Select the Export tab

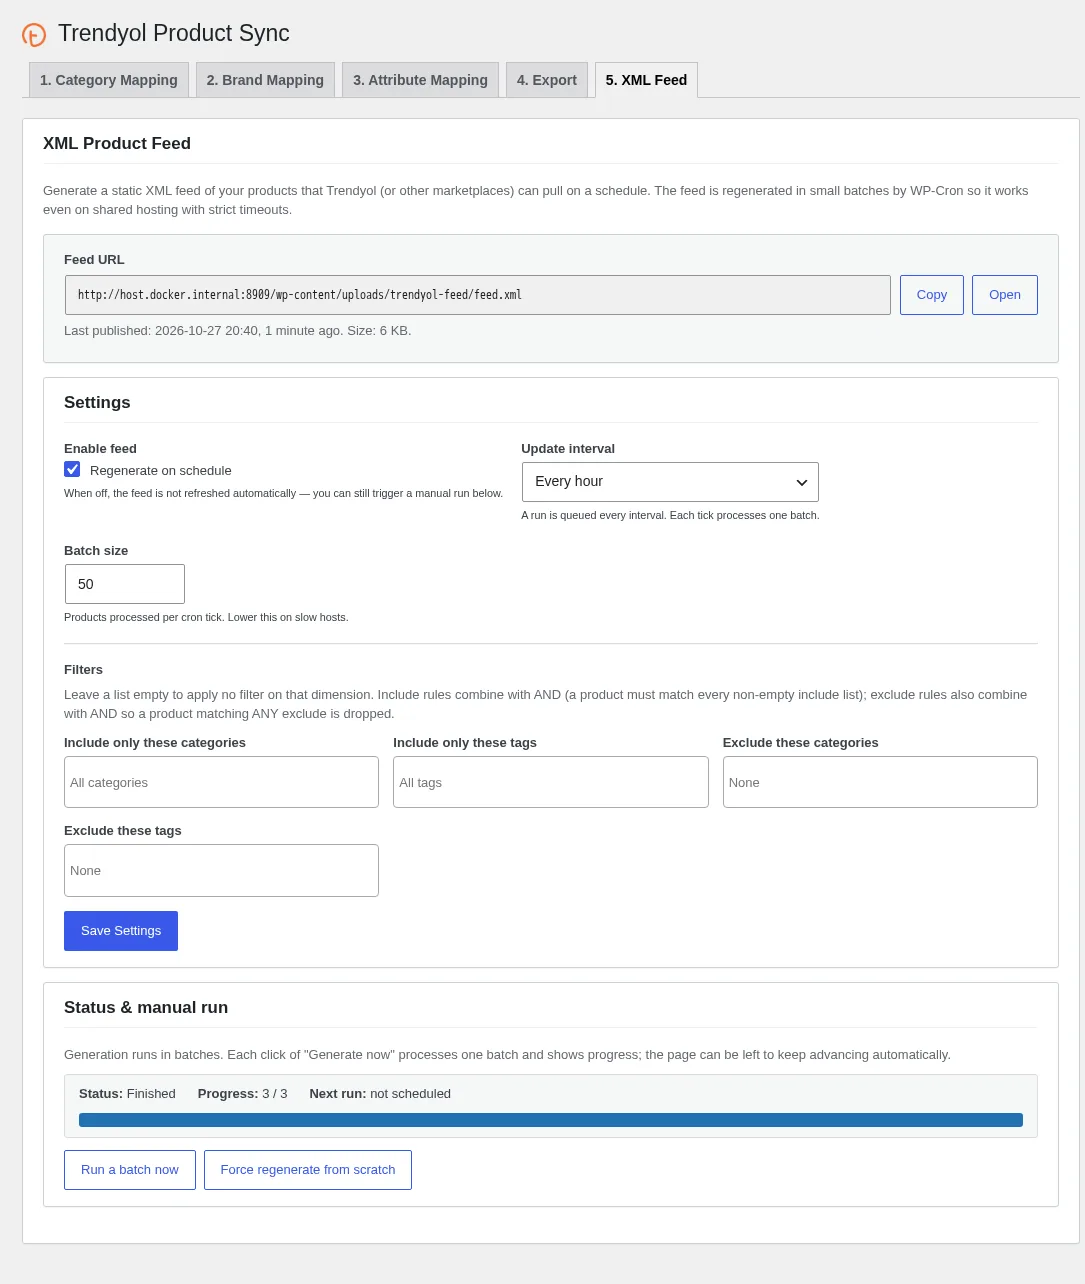point(547,80)
